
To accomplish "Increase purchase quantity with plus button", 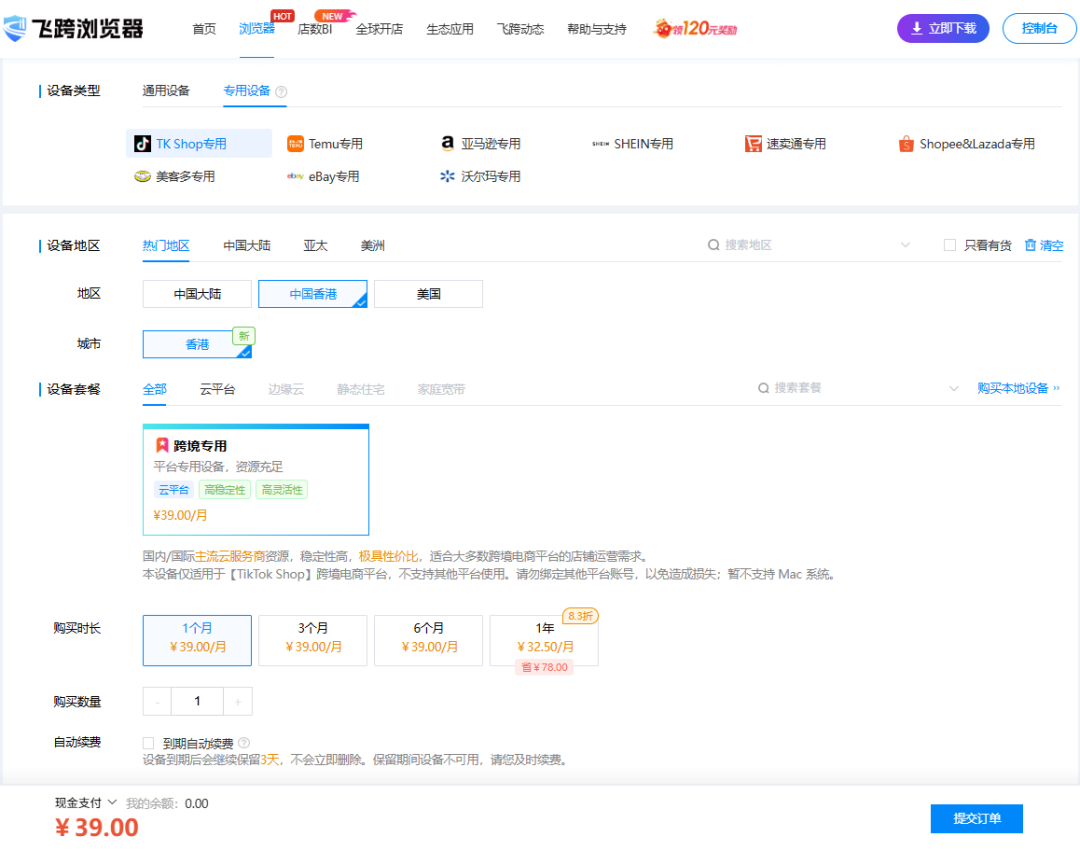I will 238,702.
